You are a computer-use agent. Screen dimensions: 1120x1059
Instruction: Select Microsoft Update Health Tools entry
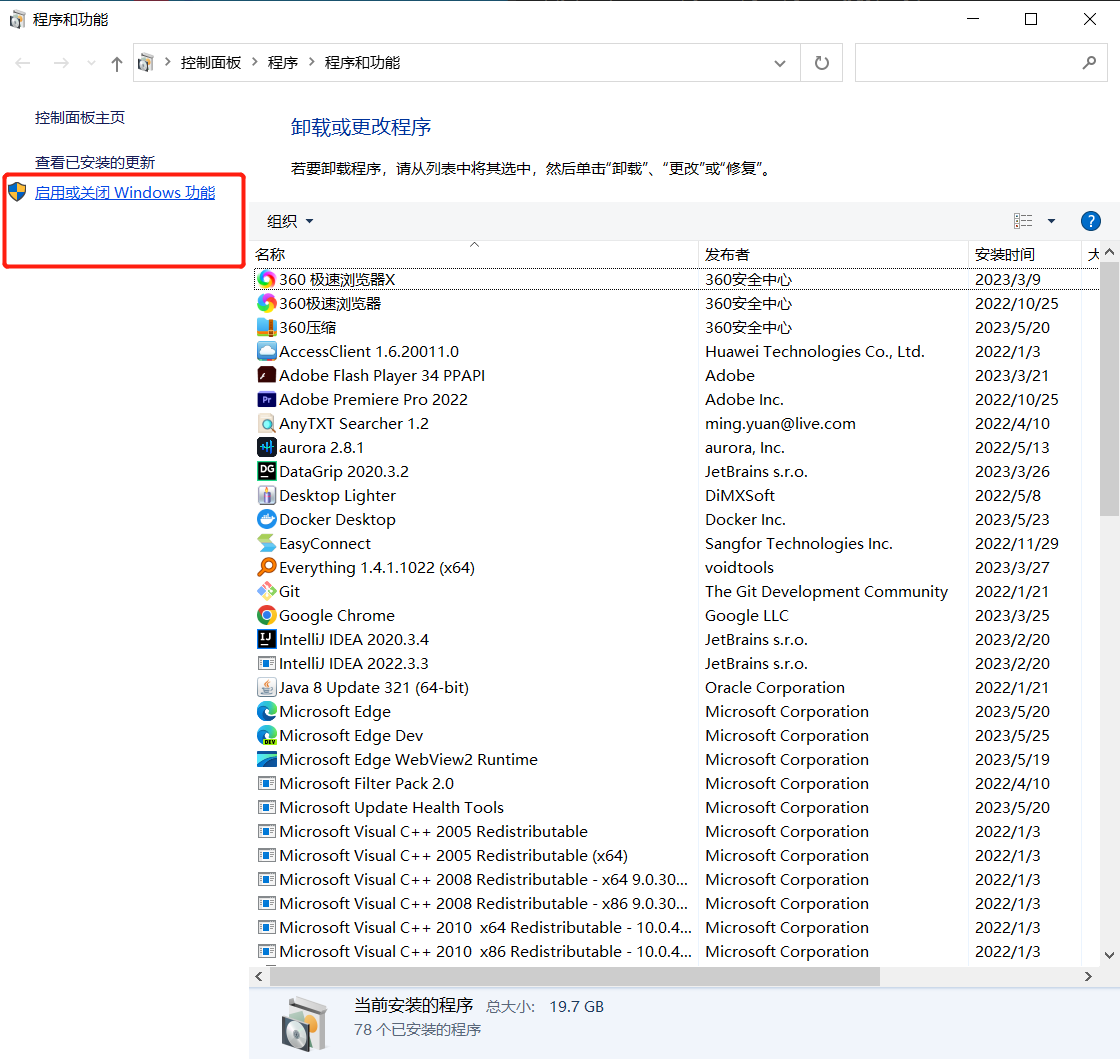[x=676, y=808]
